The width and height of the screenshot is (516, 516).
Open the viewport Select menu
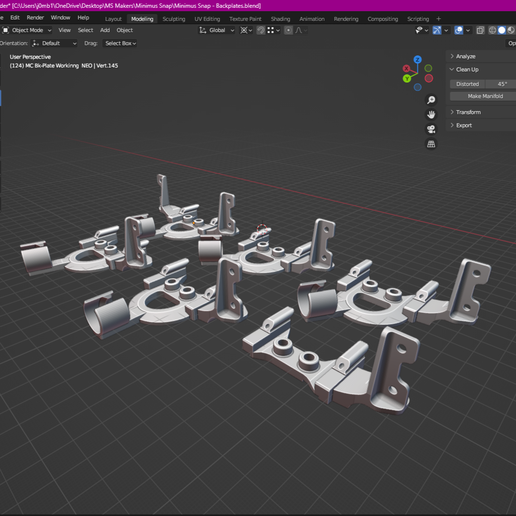(85, 30)
